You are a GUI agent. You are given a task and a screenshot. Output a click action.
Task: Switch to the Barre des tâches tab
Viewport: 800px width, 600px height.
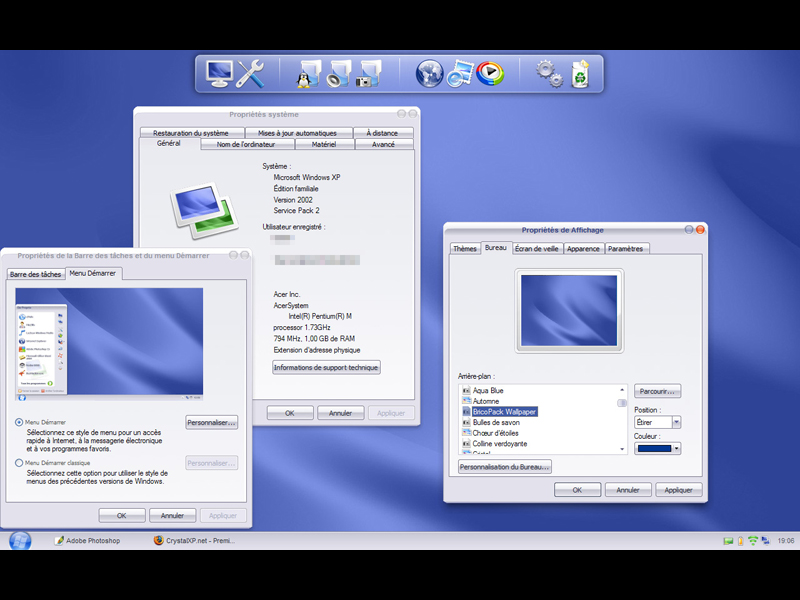pos(36,274)
